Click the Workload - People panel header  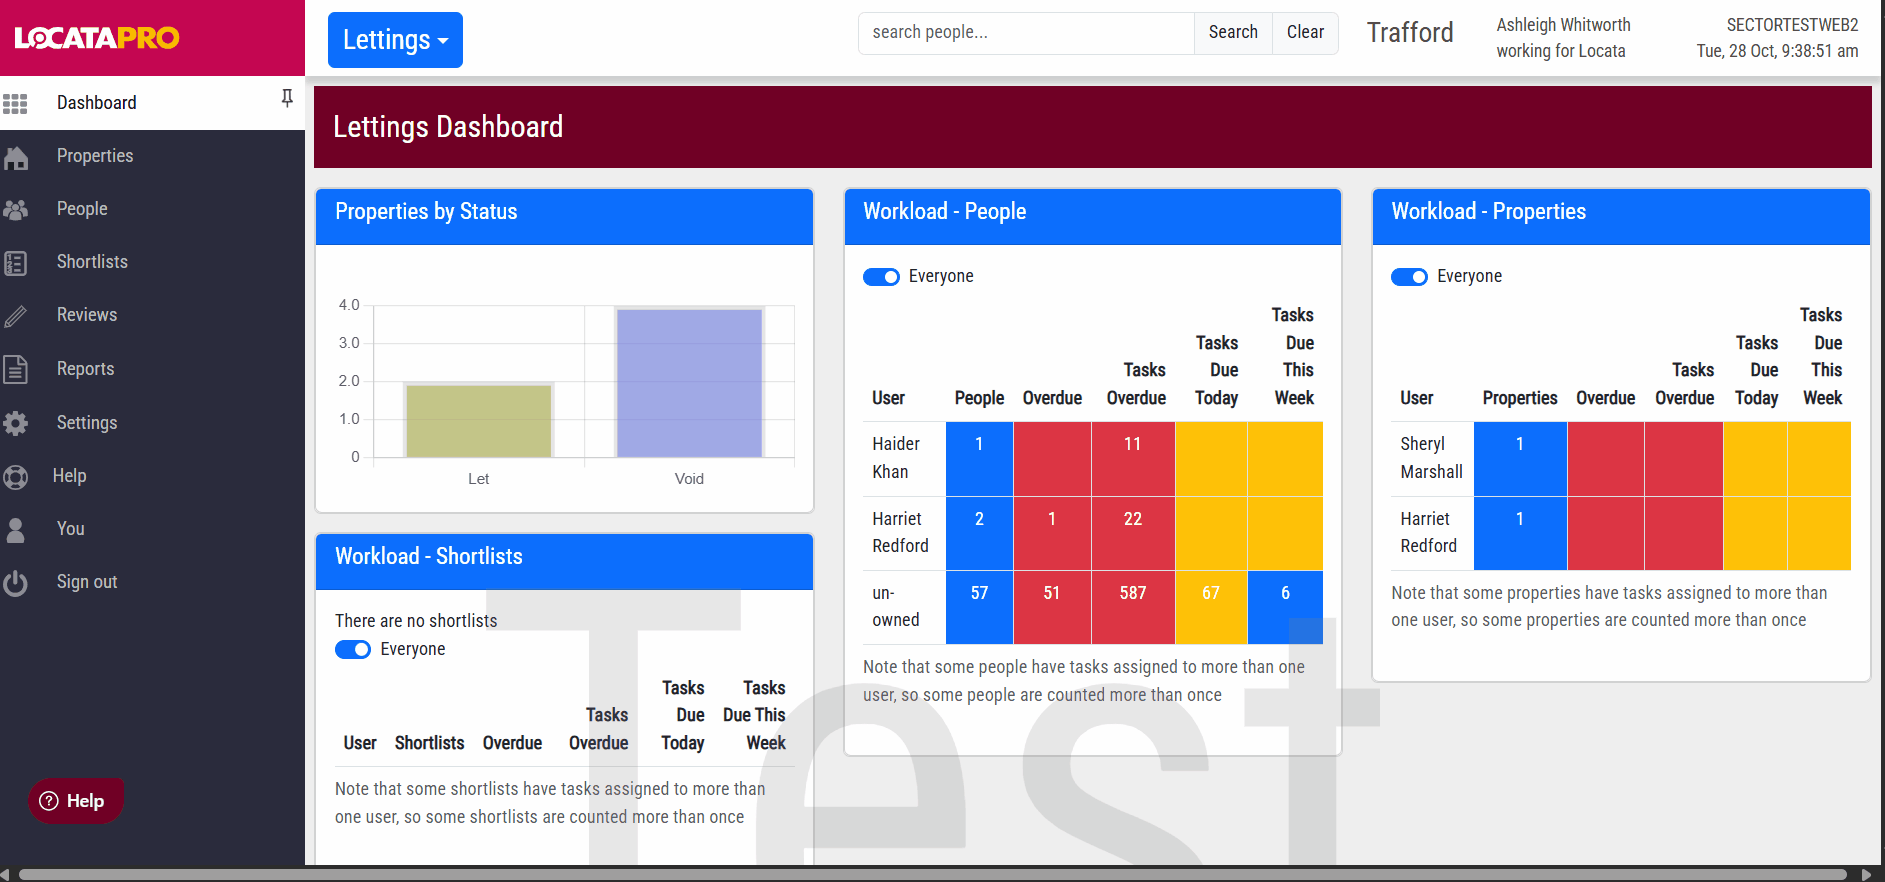click(1093, 217)
